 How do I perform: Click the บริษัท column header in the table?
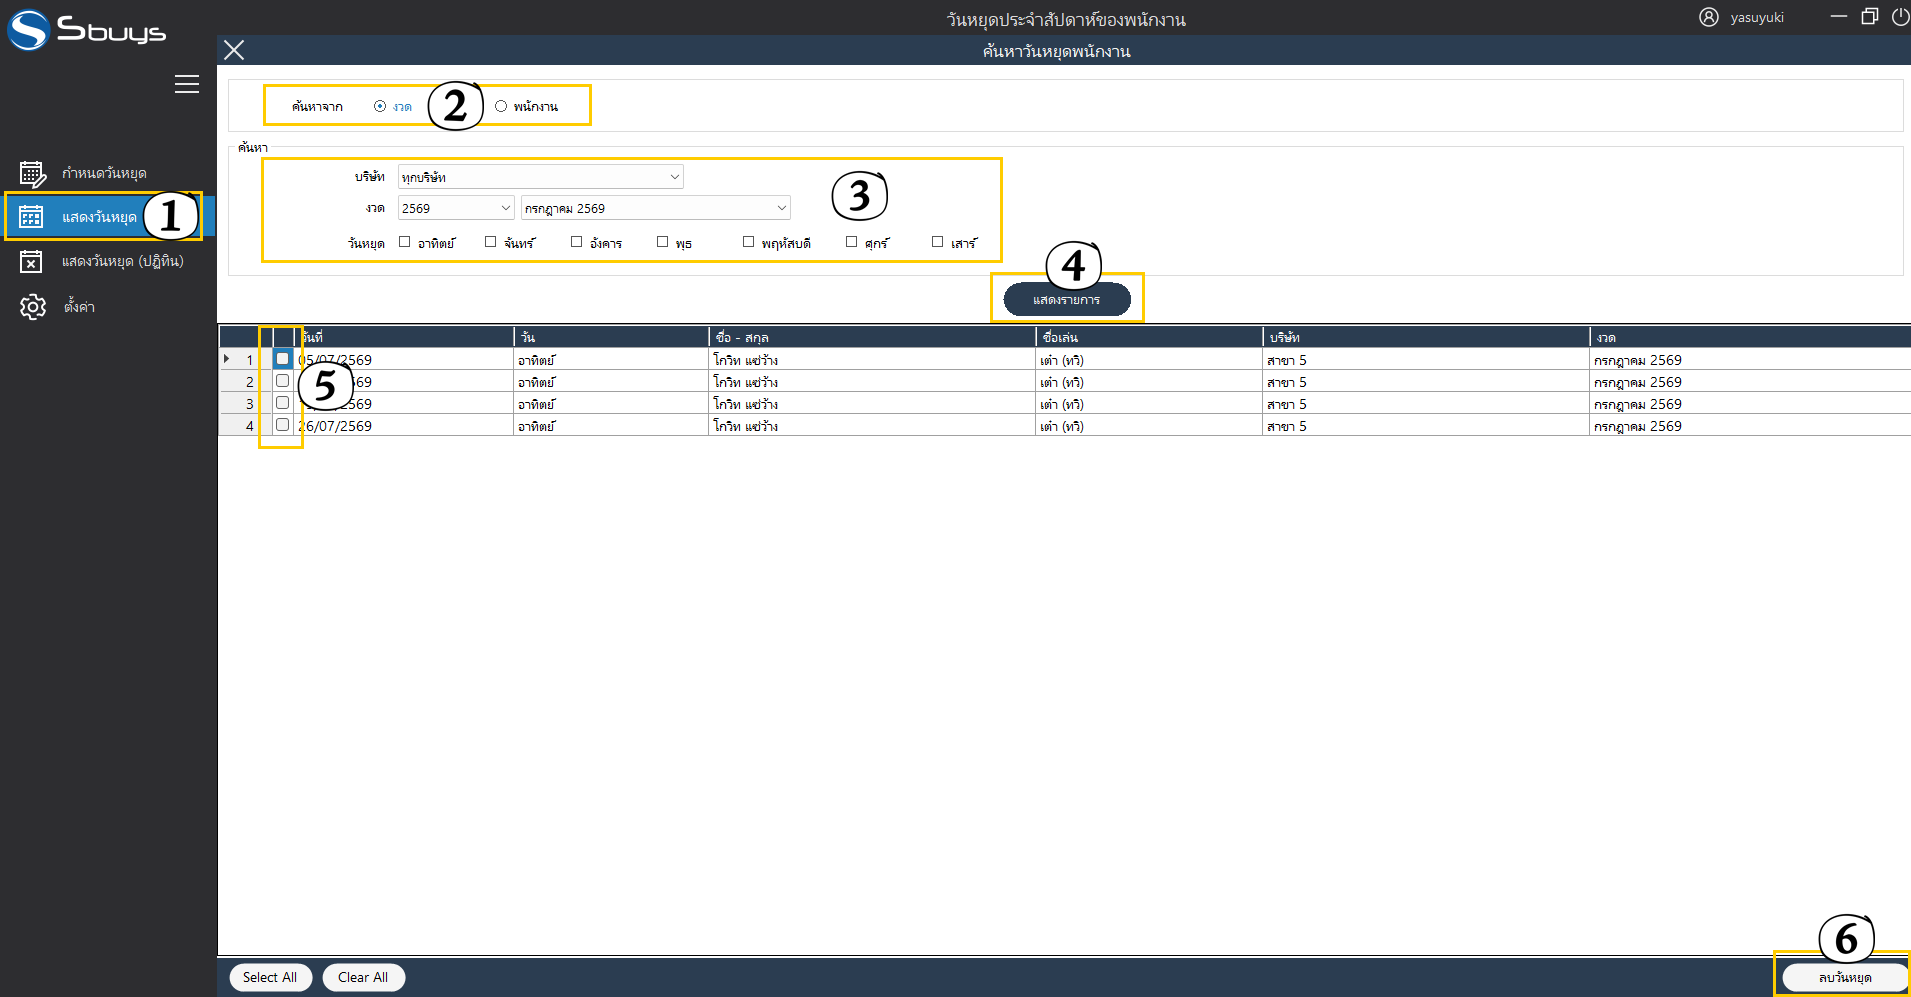click(x=1426, y=337)
